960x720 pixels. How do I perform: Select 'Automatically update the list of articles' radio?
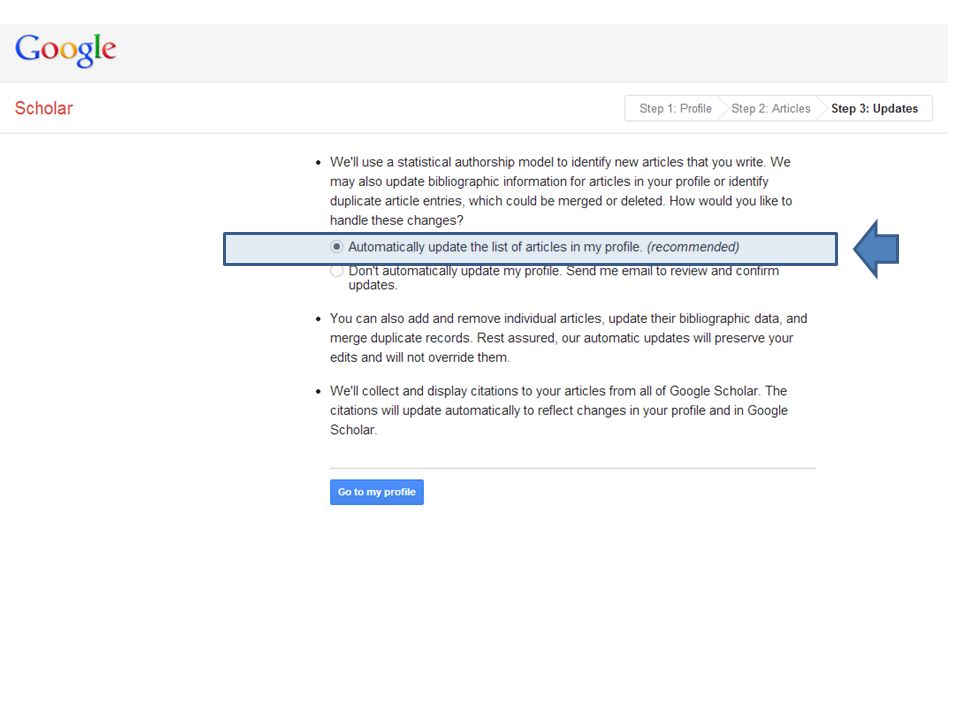[x=336, y=247]
